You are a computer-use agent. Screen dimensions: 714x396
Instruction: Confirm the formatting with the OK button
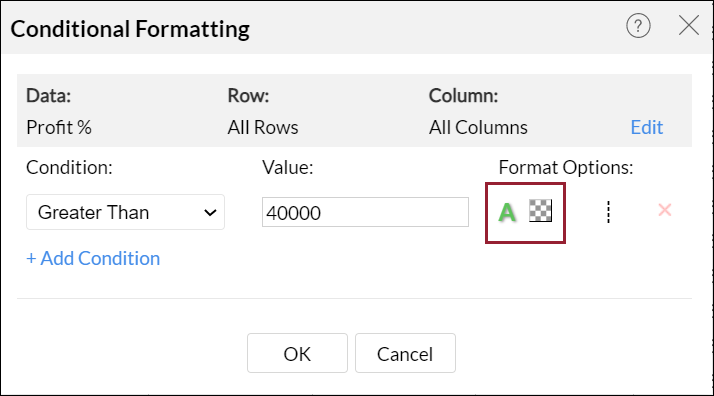click(x=297, y=353)
